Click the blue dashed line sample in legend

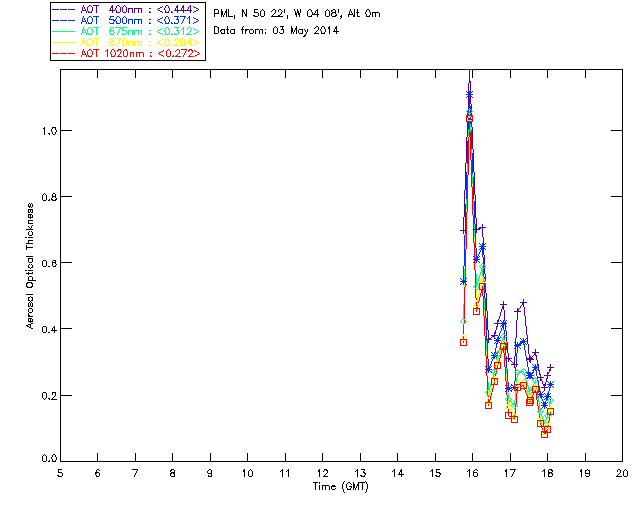(x=64, y=20)
